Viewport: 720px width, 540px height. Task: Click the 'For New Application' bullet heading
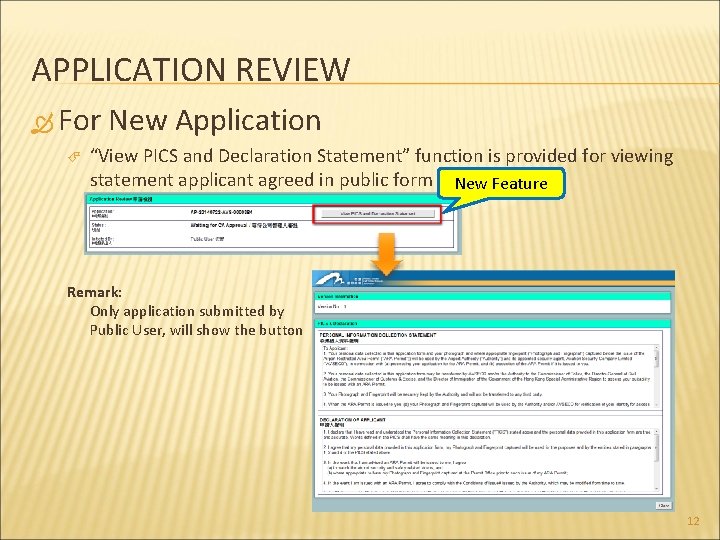pyautogui.click(x=190, y=120)
